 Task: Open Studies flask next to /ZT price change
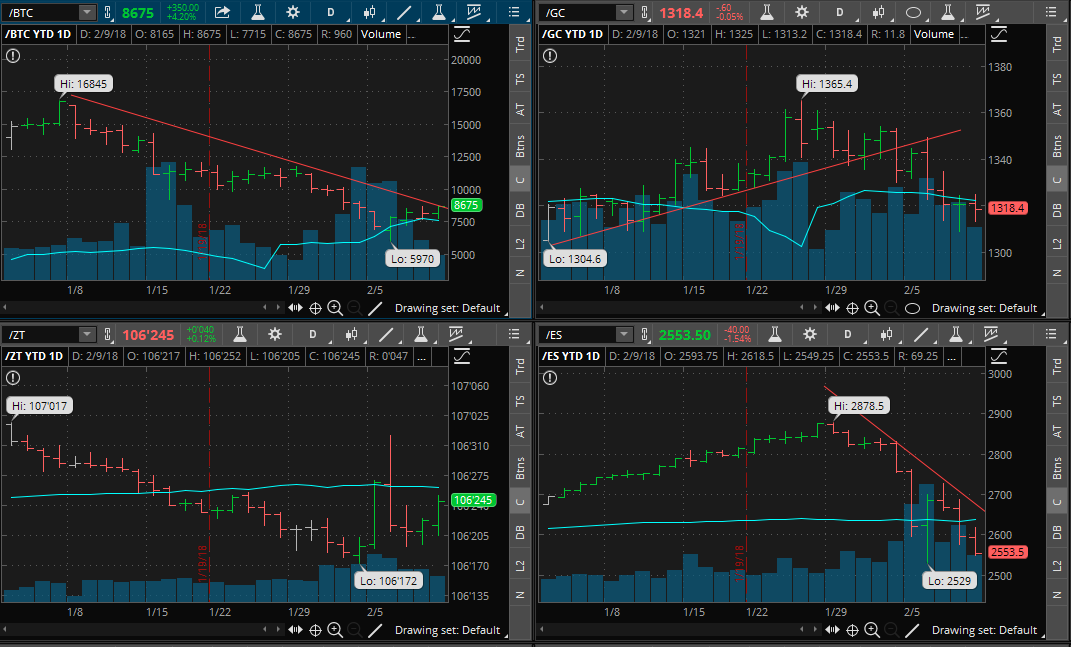tap(240, 334)
